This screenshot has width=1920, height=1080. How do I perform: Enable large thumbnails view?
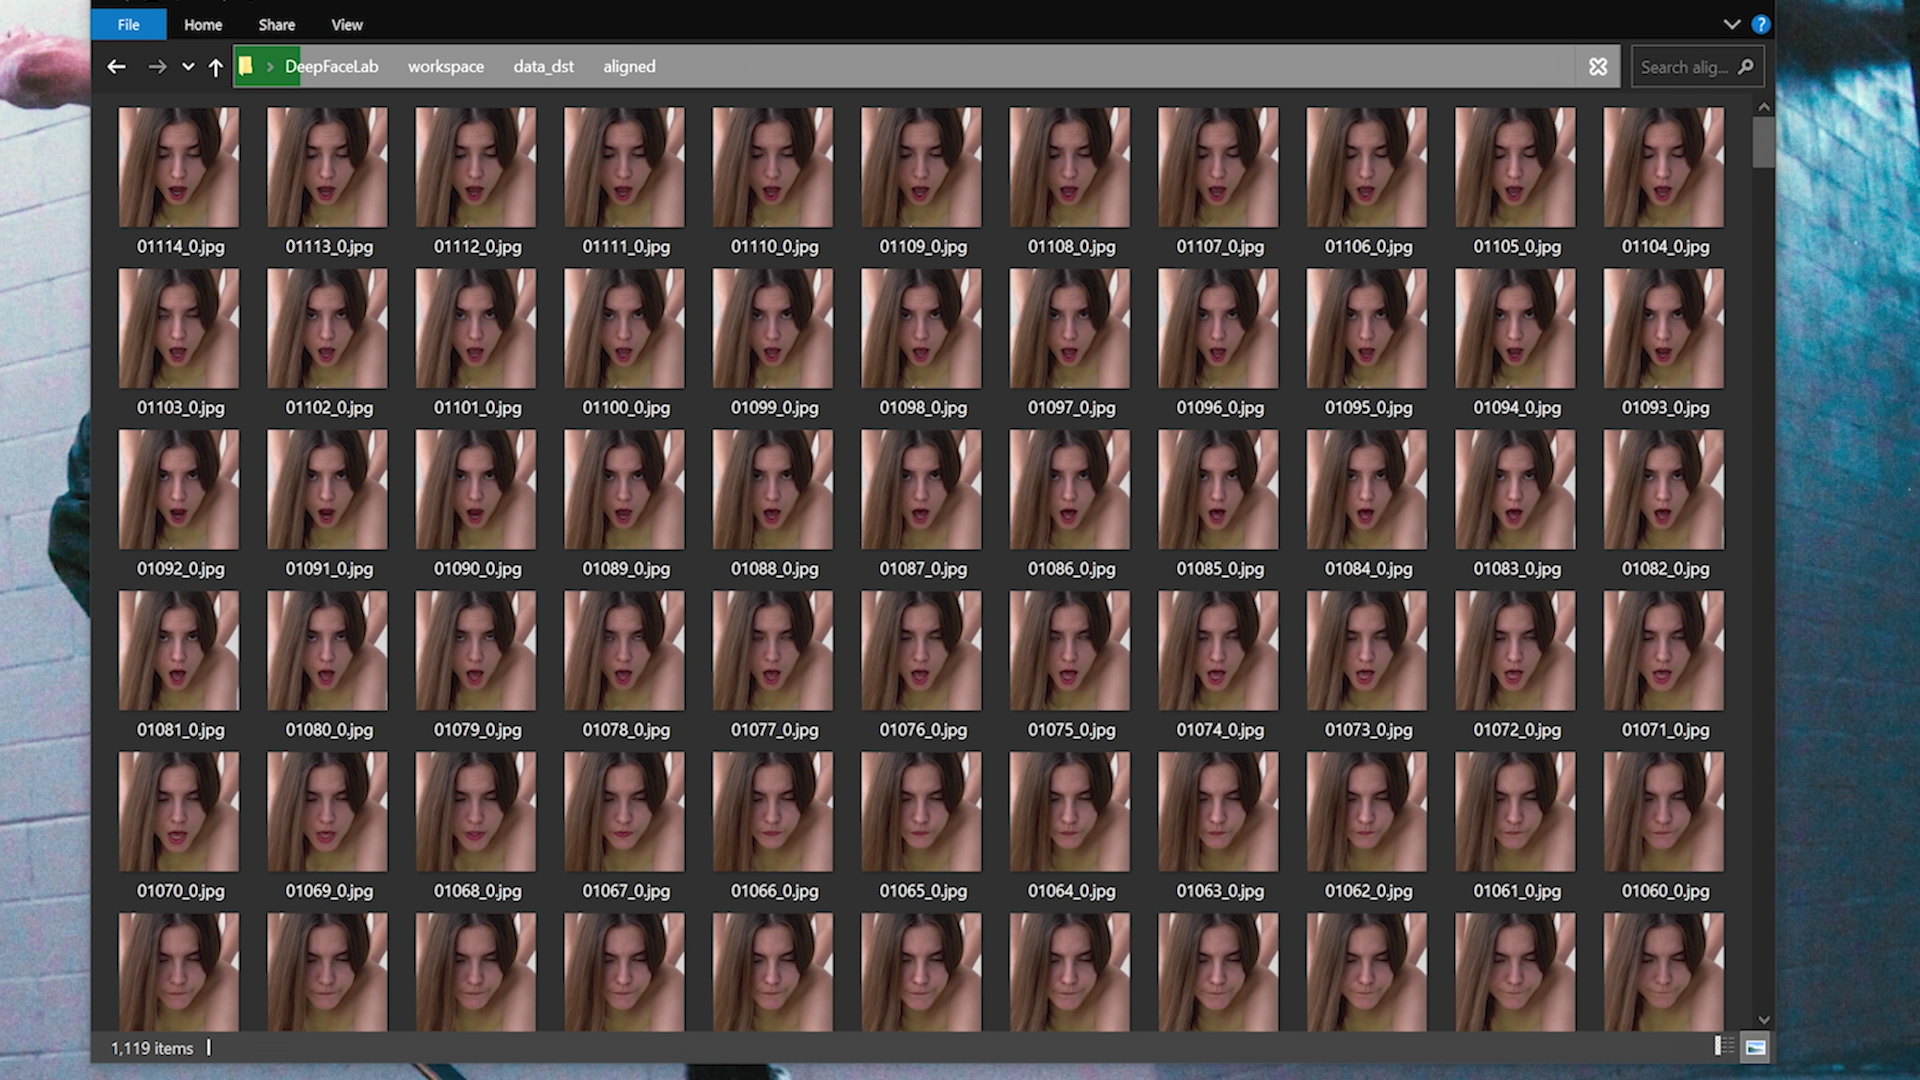coord(1756,1046)
